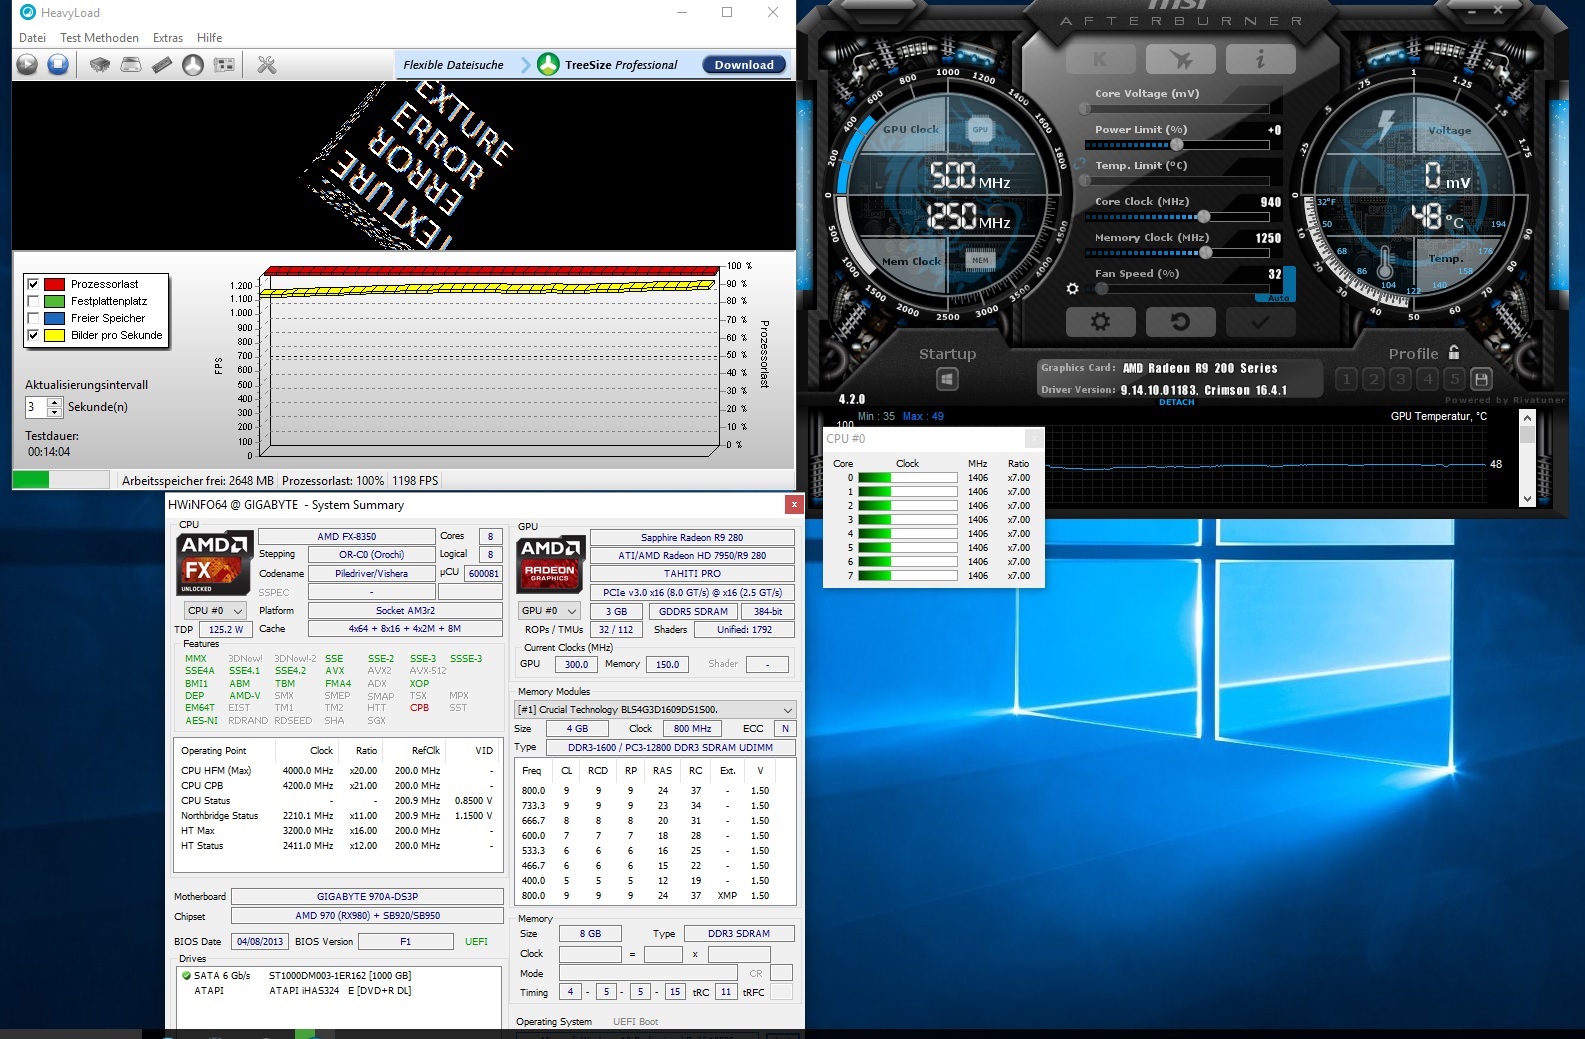Toggle the fan speed Auto button
This screenshot has height=1039, width=1585.
click(x=1279, y=298)
